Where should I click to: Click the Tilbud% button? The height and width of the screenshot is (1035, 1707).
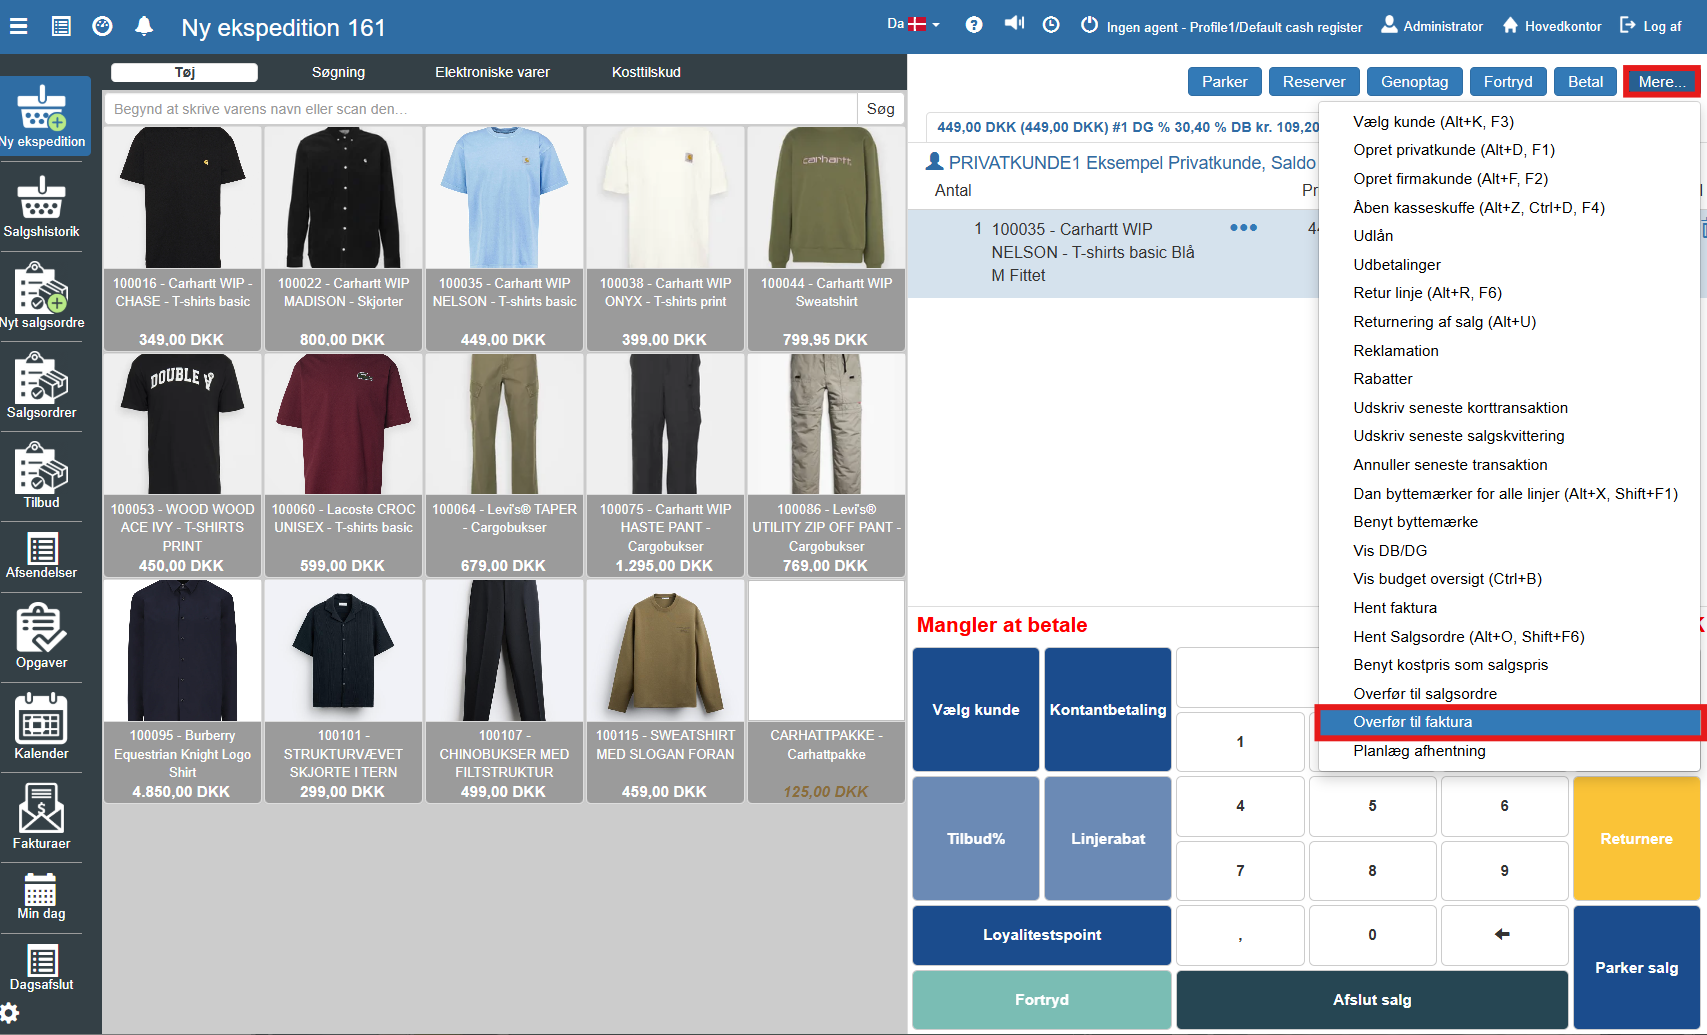(976, 839)
